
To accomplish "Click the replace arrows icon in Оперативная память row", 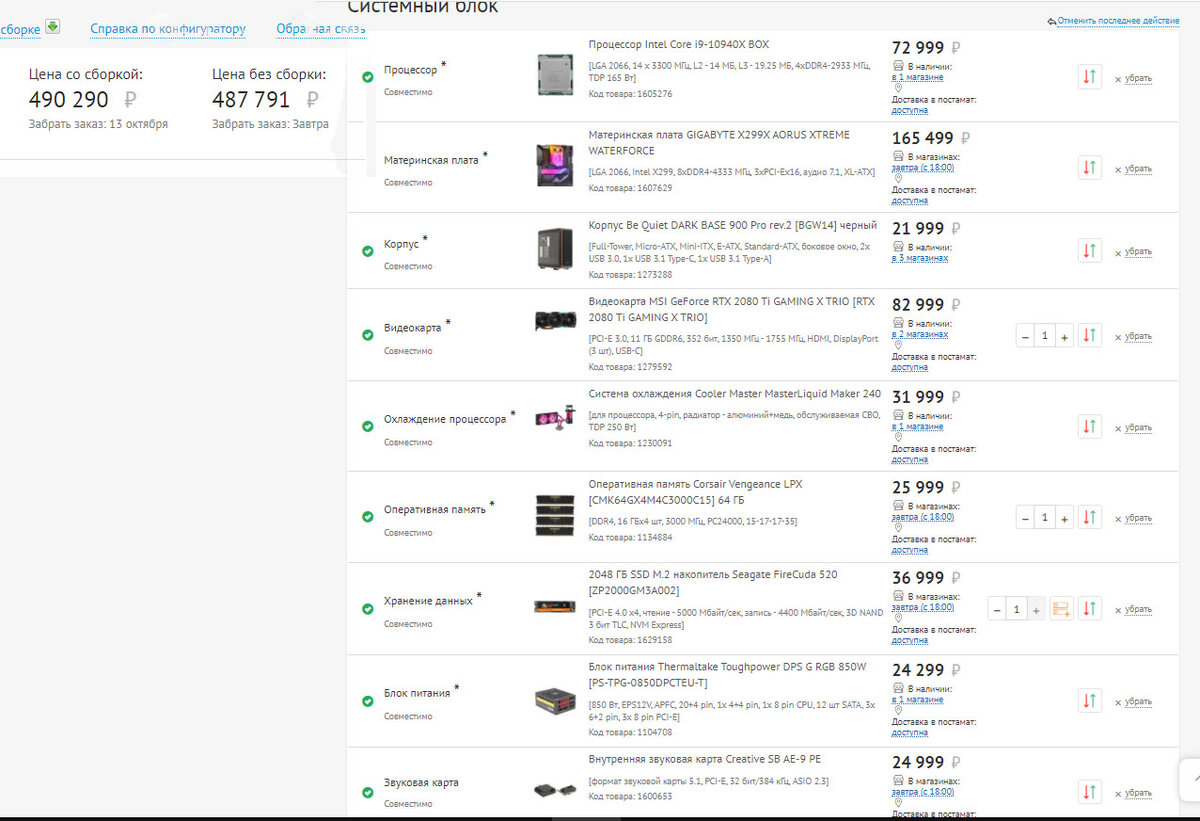I will coord(1090,517).
